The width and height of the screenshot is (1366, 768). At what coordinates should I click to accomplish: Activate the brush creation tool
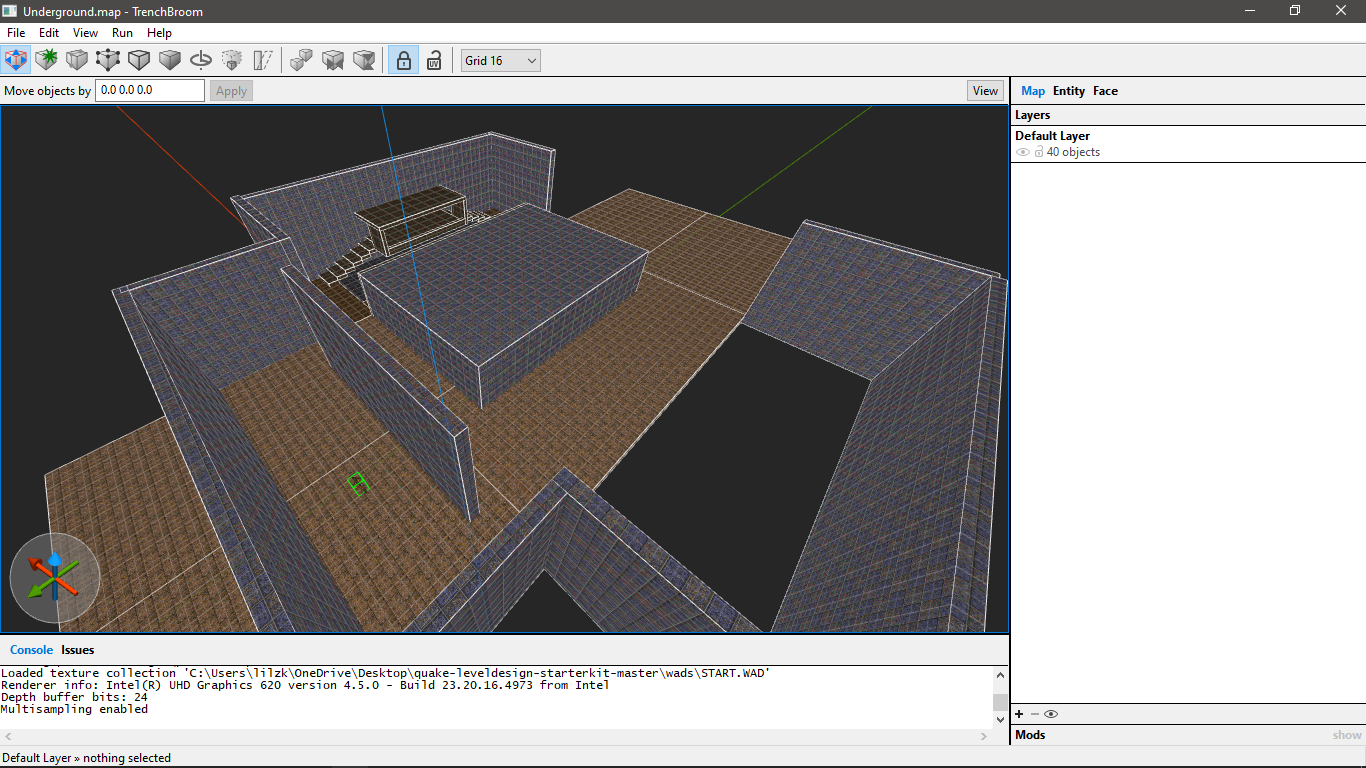tap(46, 60)
